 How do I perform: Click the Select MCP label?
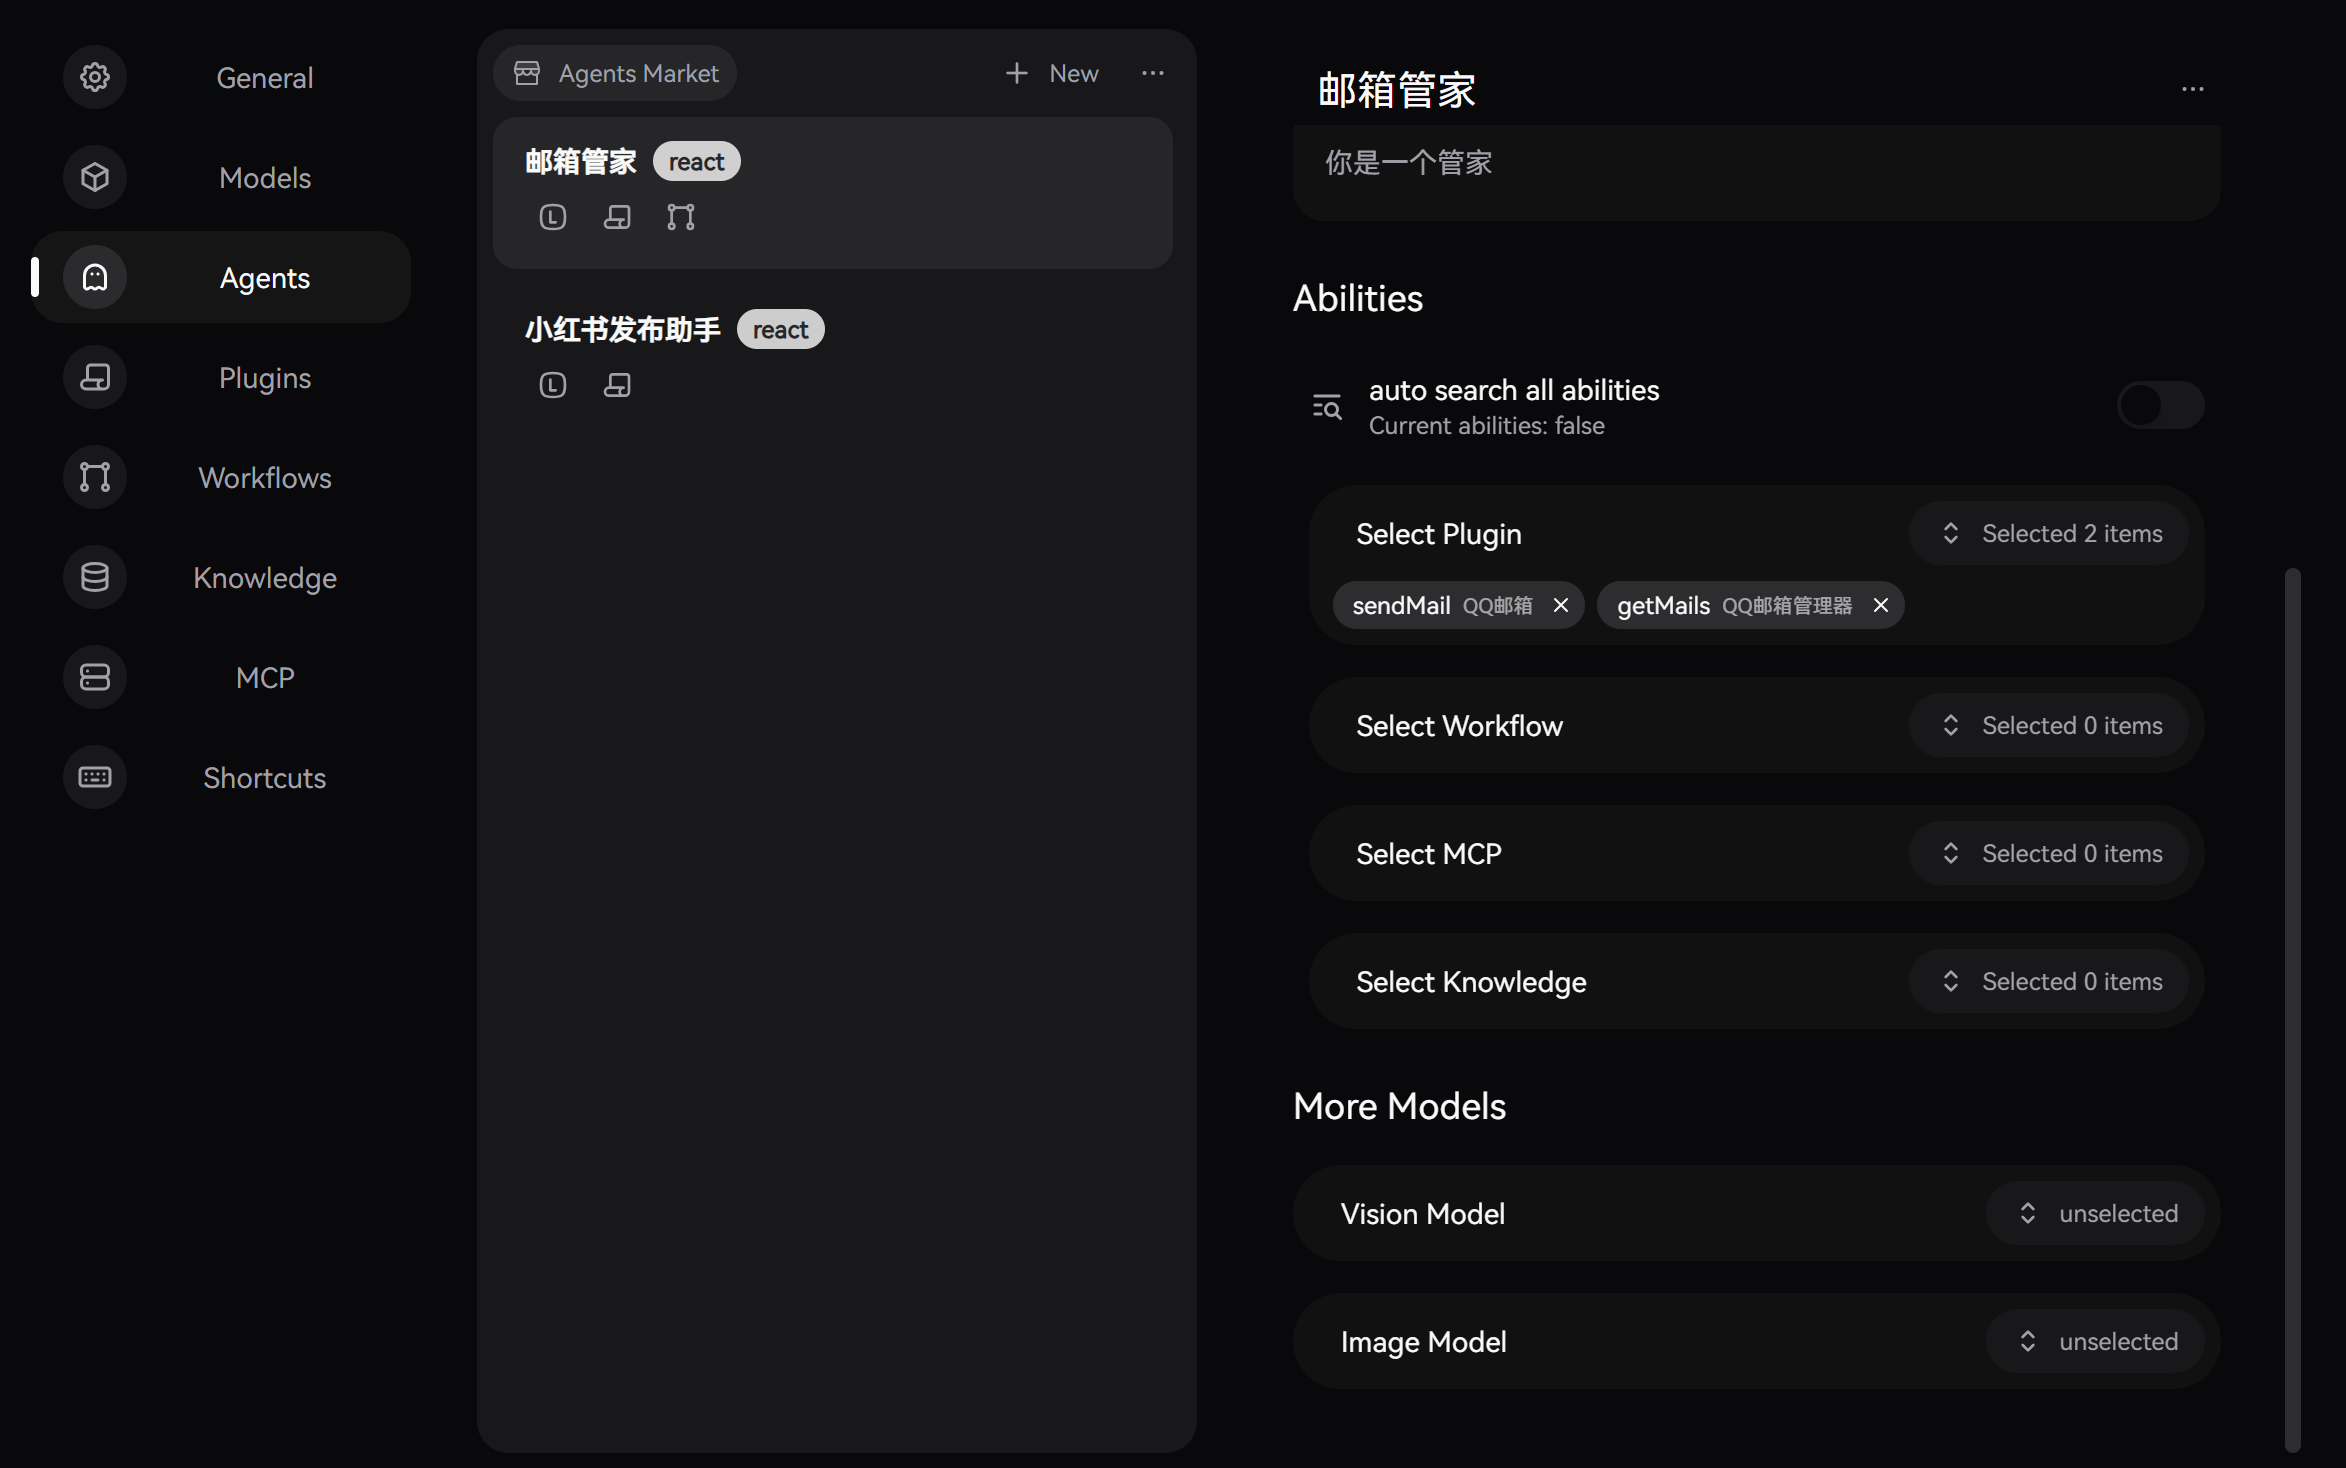click(x=1429, y=853)
